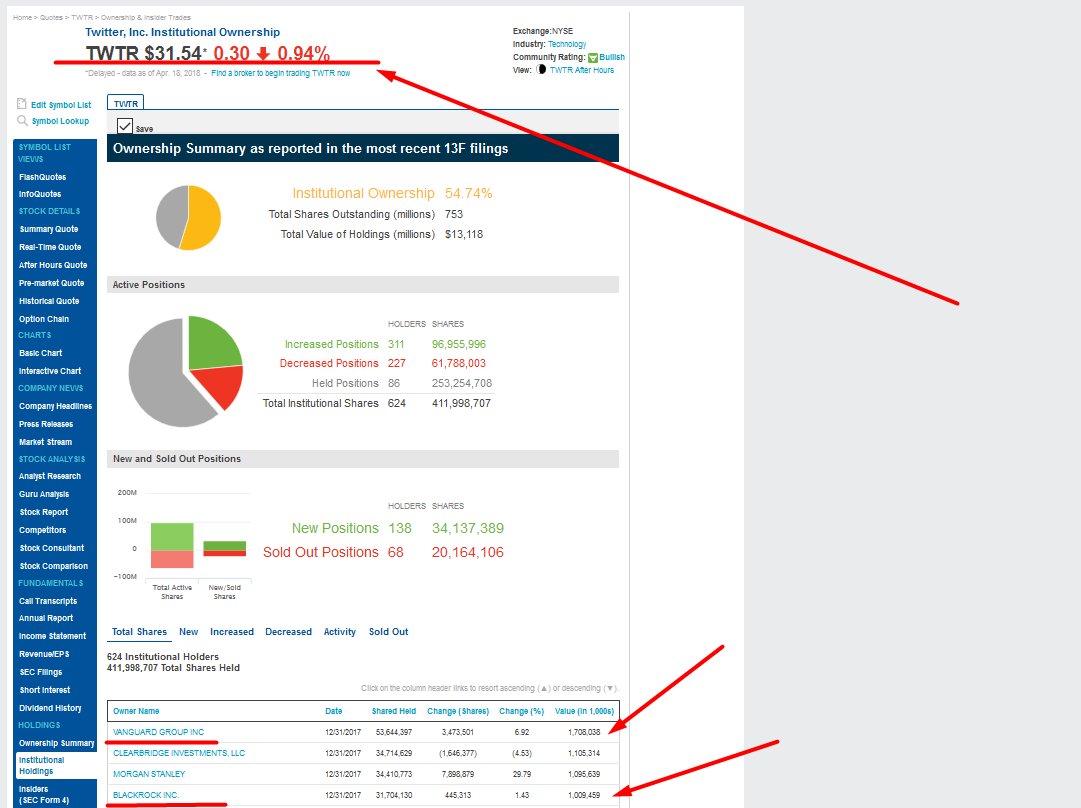The image size is (1081, 808).
Task: Open Historical Quote sidebar item
Action: coord(49,301)
